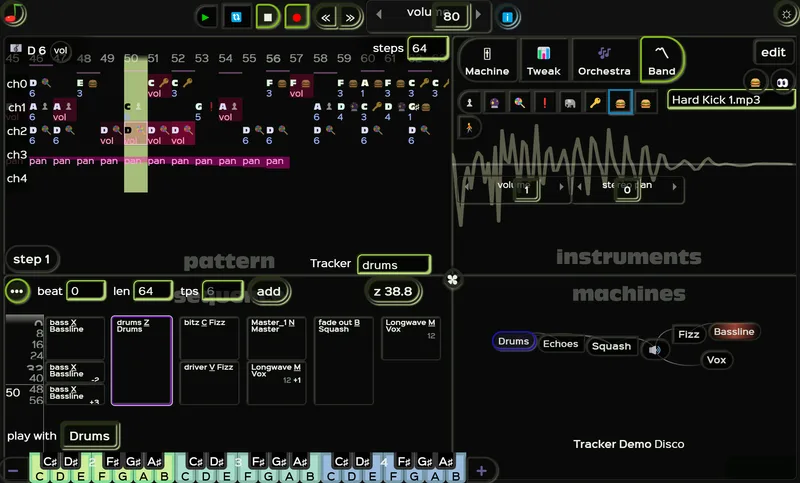Select the elephant instrument icon
The height and width of the screenshot is (483, 800).
[x=570, y=103]
